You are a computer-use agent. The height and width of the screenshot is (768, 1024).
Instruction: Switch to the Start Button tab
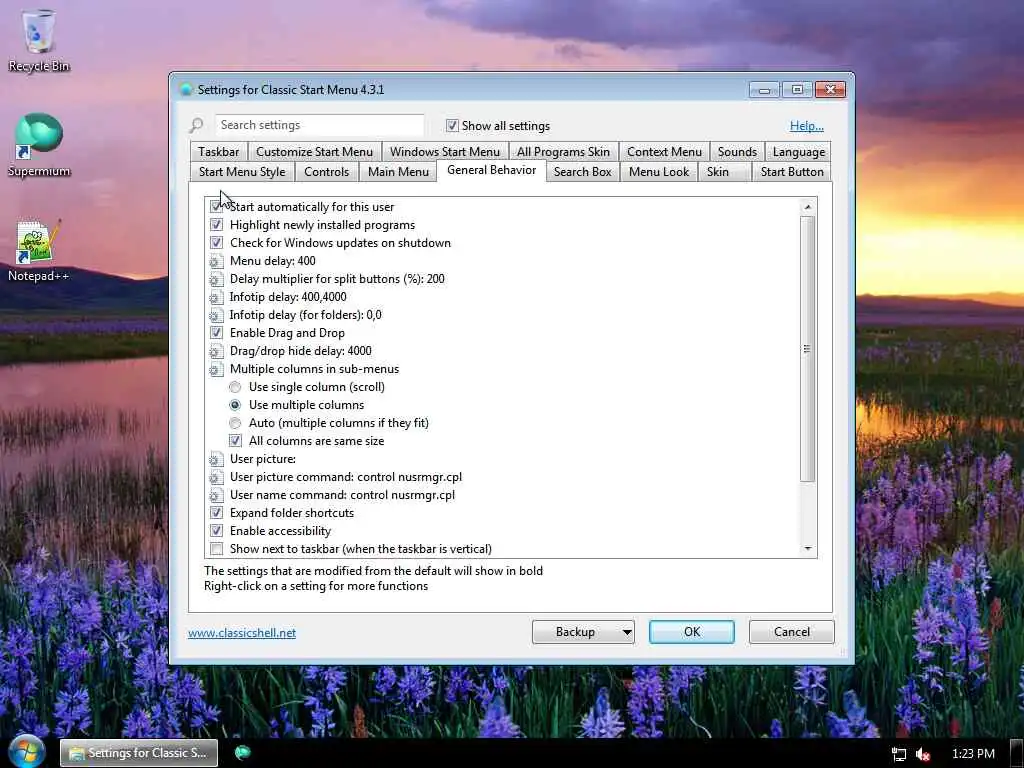pyautogui.click(x=792, y=172)
